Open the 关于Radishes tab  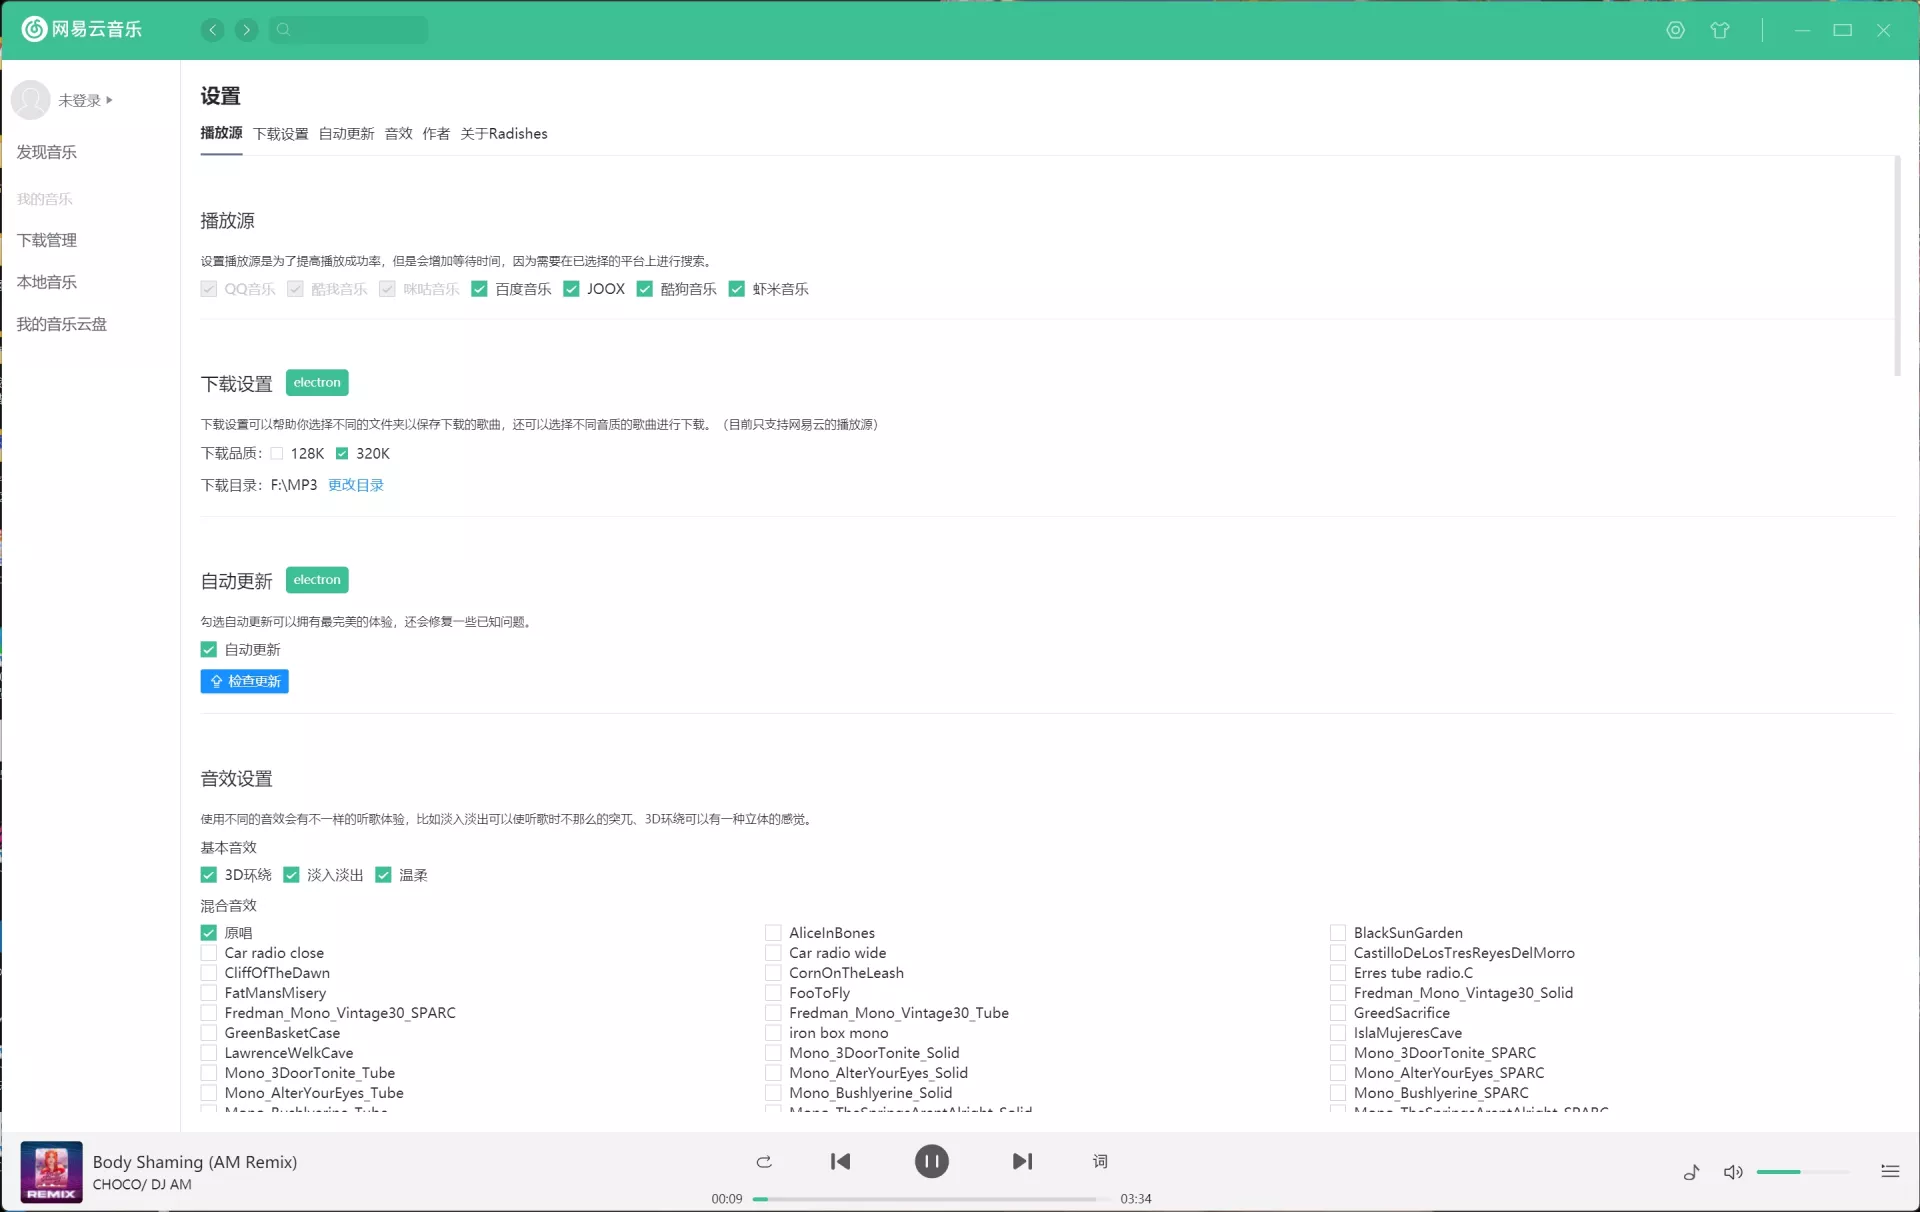pos(503,134)
